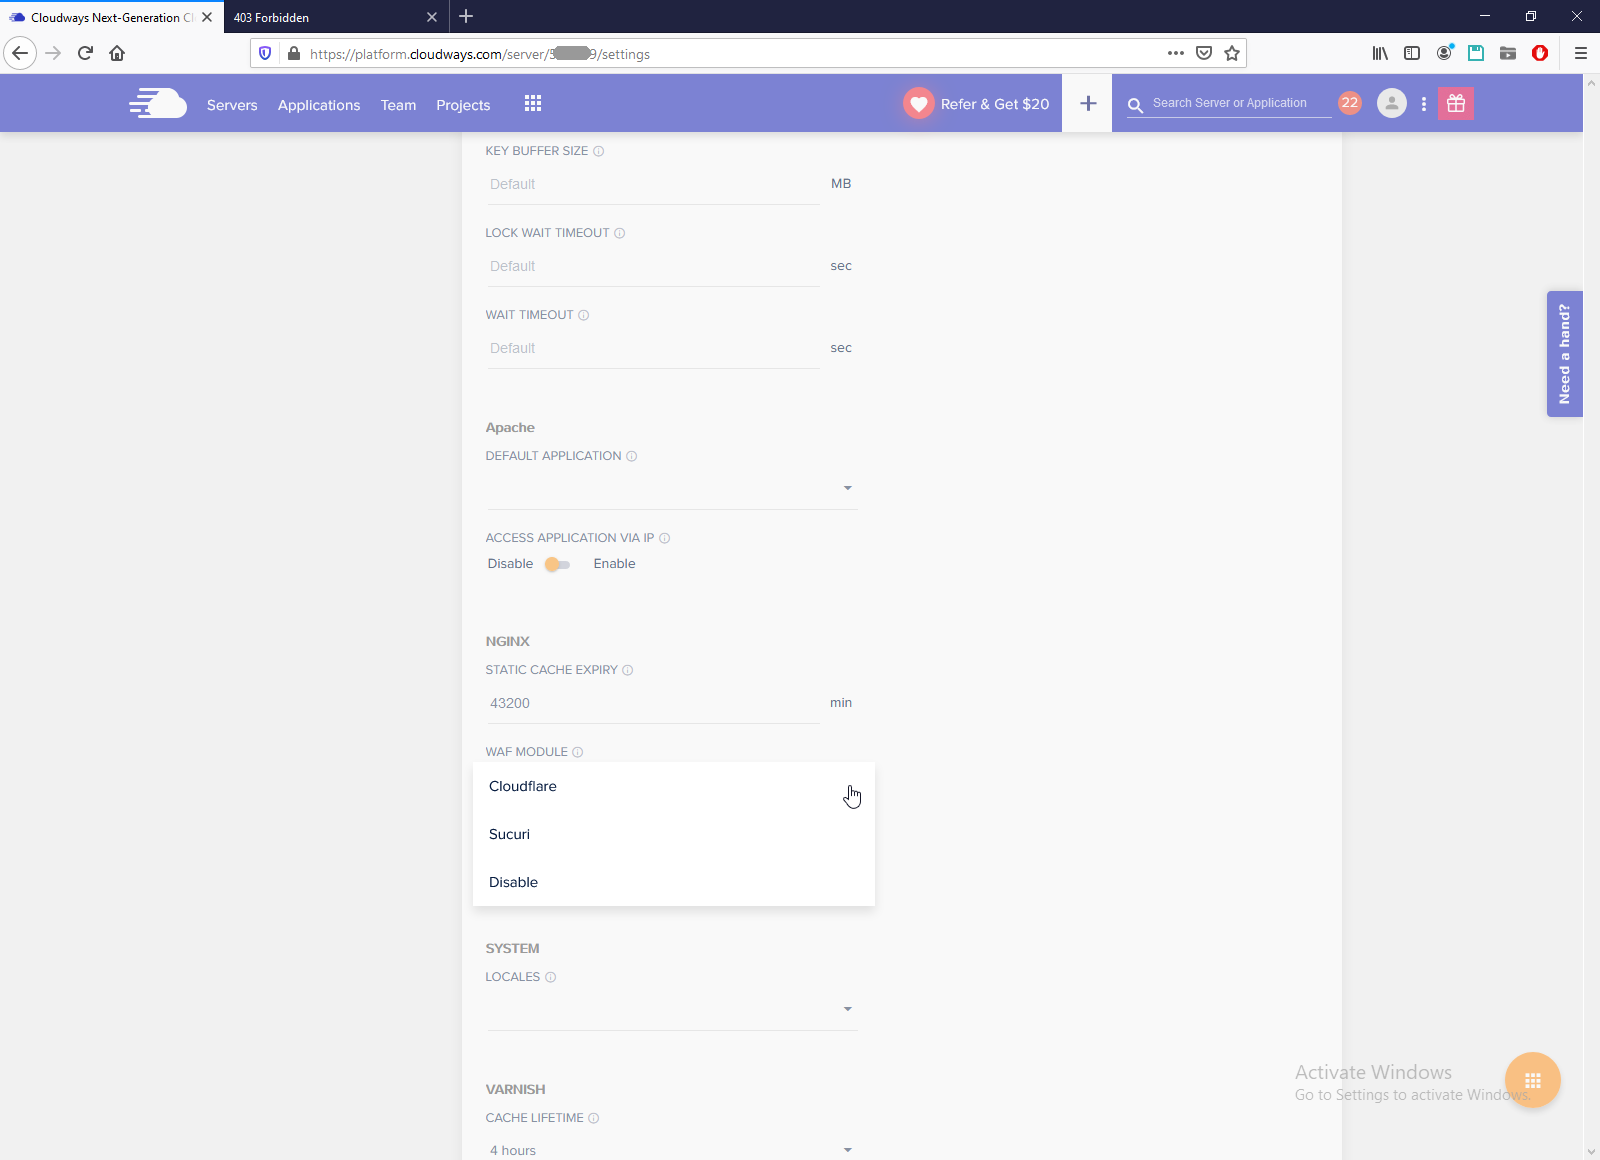Open a new browser tab
Screen dimensions: 1600x1160
(466, 16)
